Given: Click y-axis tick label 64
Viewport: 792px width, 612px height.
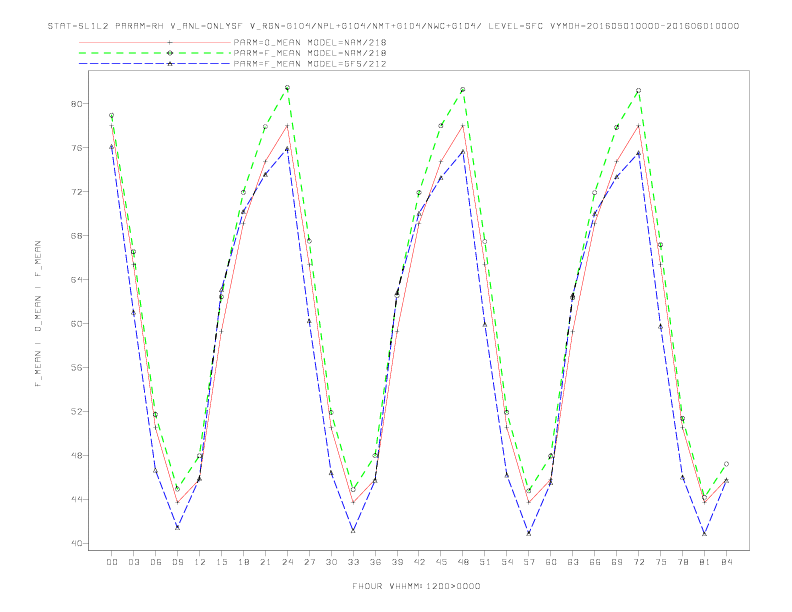Looking at the screenshot, I should (x=77, y=279).
